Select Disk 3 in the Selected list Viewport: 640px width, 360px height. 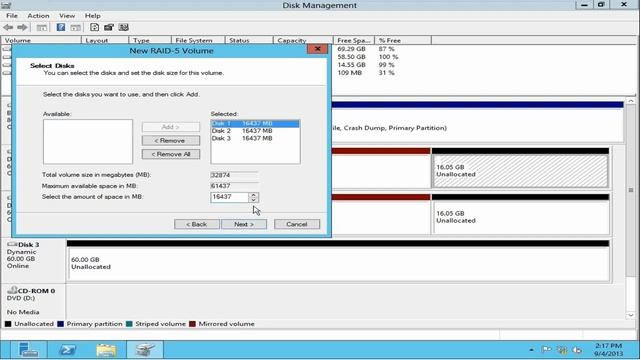click(255, 138)
